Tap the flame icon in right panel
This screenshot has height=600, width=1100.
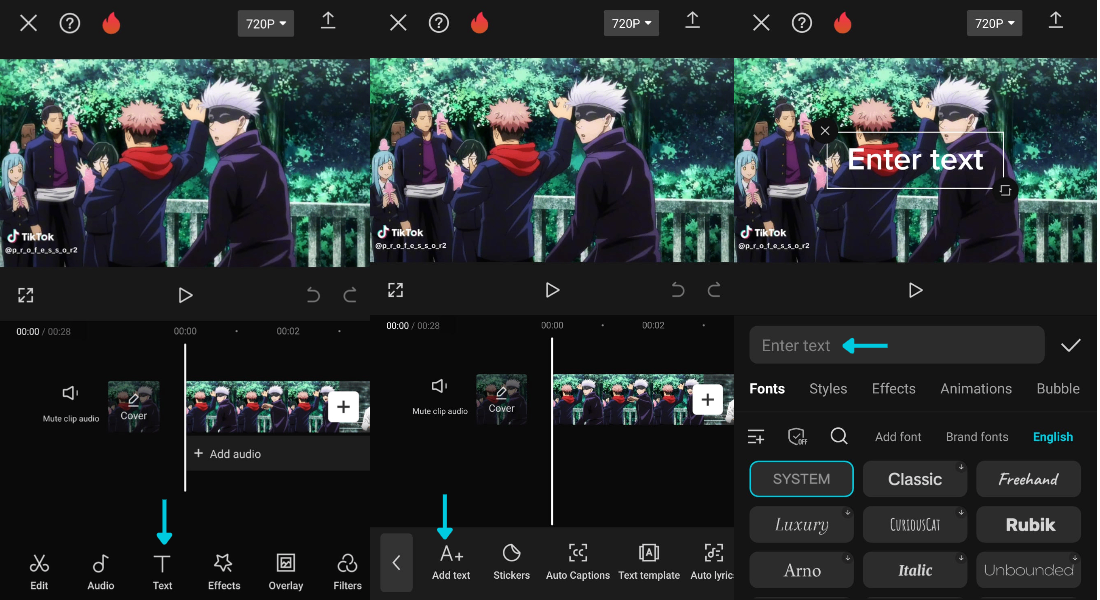pyautogui.click(x=843, y=23)
